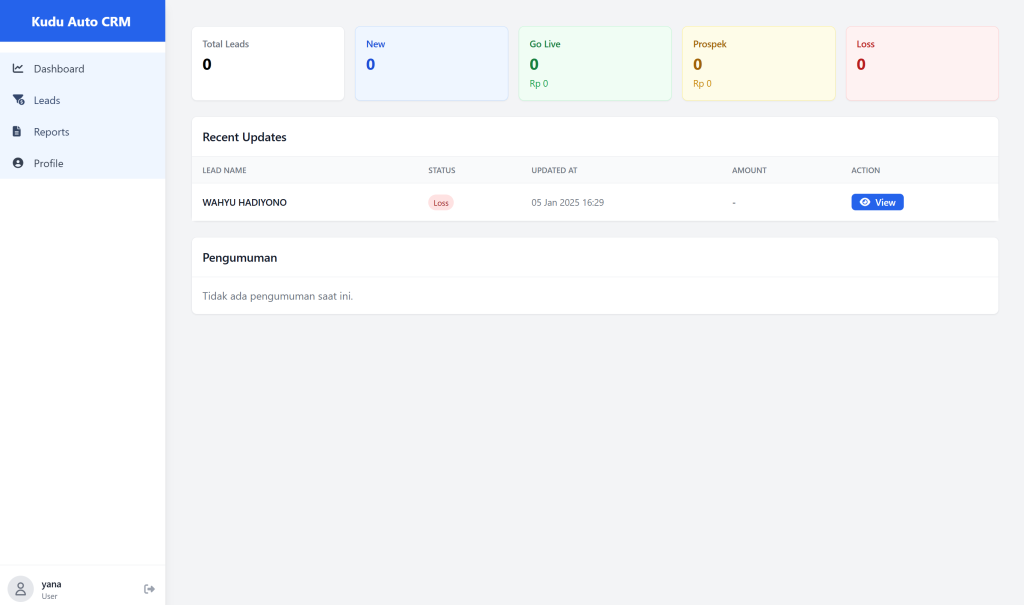Click the Dashboard chart icon in sidebar
1024x605 pixels.
pyautogui.click(x=18, y=69)
